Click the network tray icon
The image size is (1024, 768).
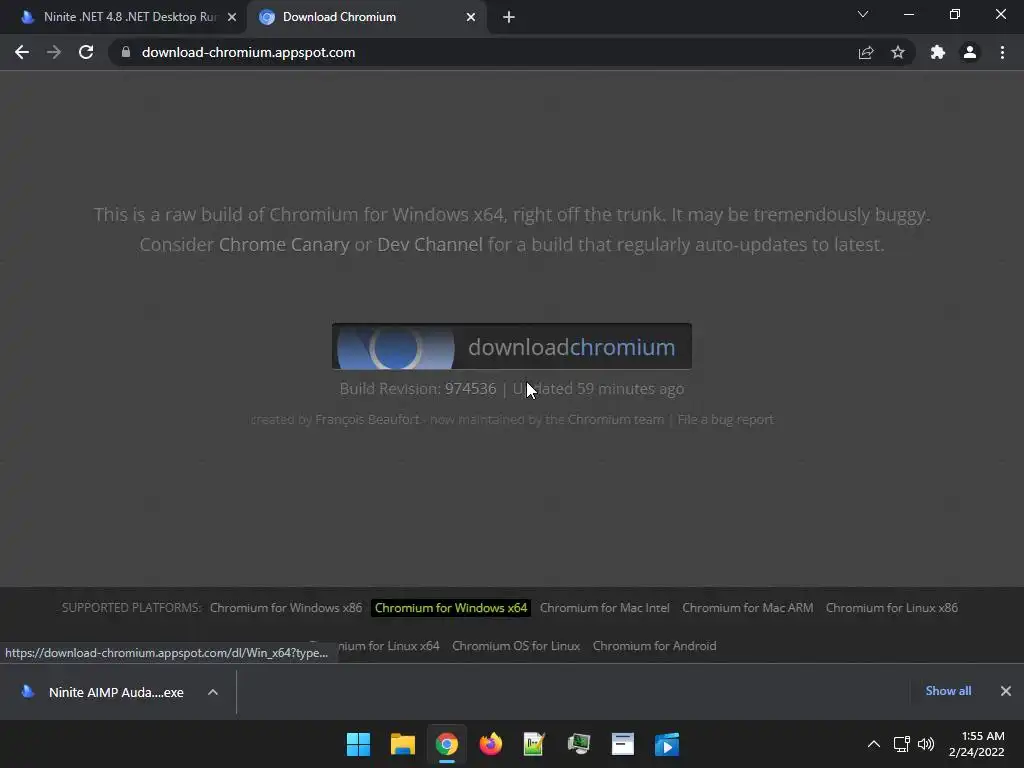902,744
